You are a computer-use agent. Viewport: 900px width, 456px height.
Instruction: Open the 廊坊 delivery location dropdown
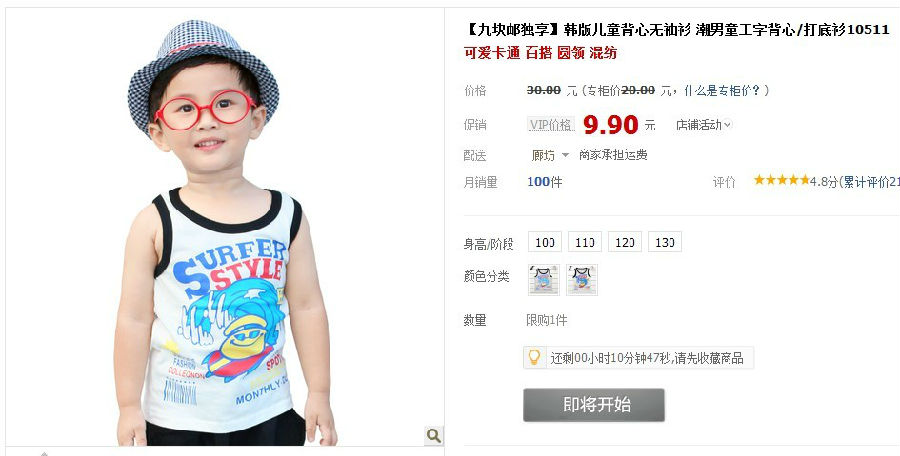(549, 155)
